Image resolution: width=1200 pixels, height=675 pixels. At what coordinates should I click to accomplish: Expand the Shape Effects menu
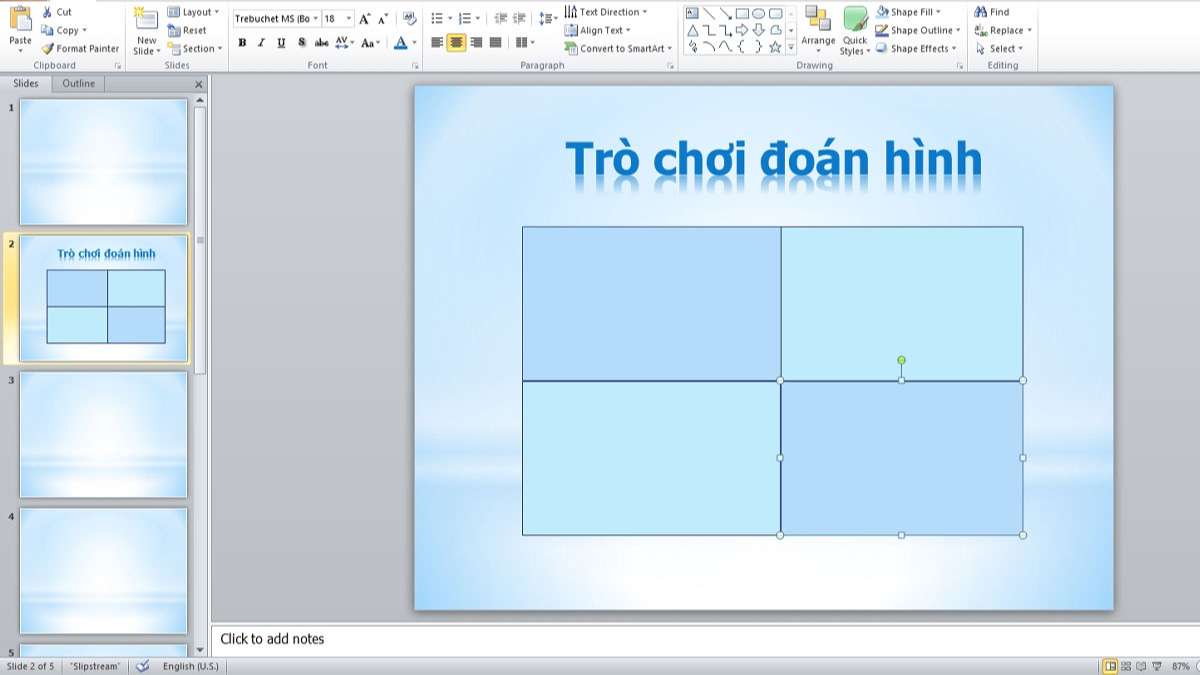(x=916, y=48)
